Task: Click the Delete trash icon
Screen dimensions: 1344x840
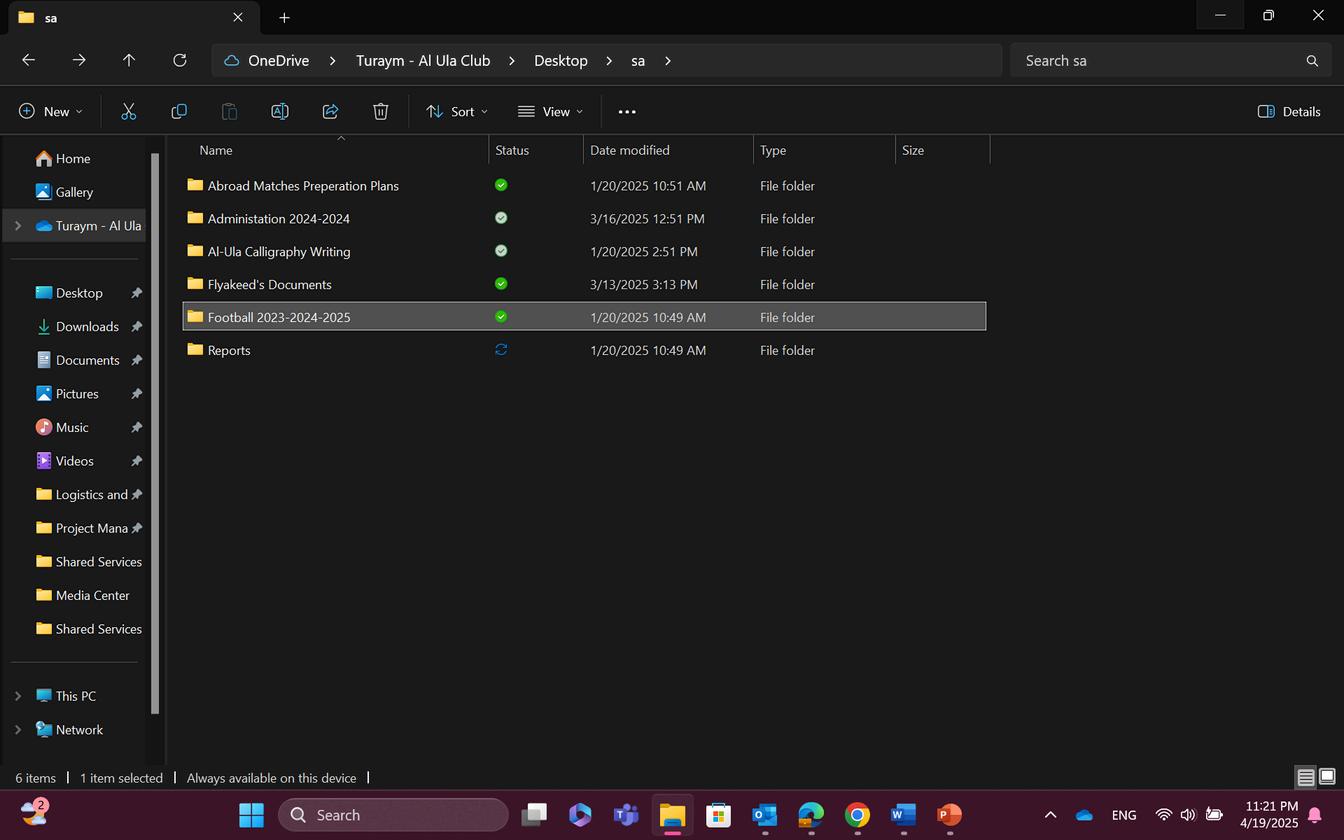Action: tap(380, 112)
